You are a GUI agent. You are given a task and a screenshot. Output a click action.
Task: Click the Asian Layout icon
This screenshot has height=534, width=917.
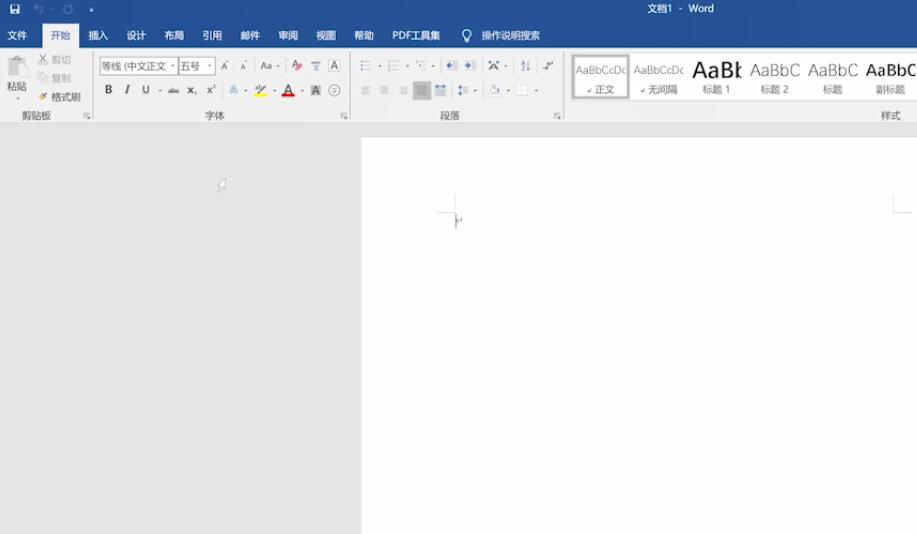494,66
